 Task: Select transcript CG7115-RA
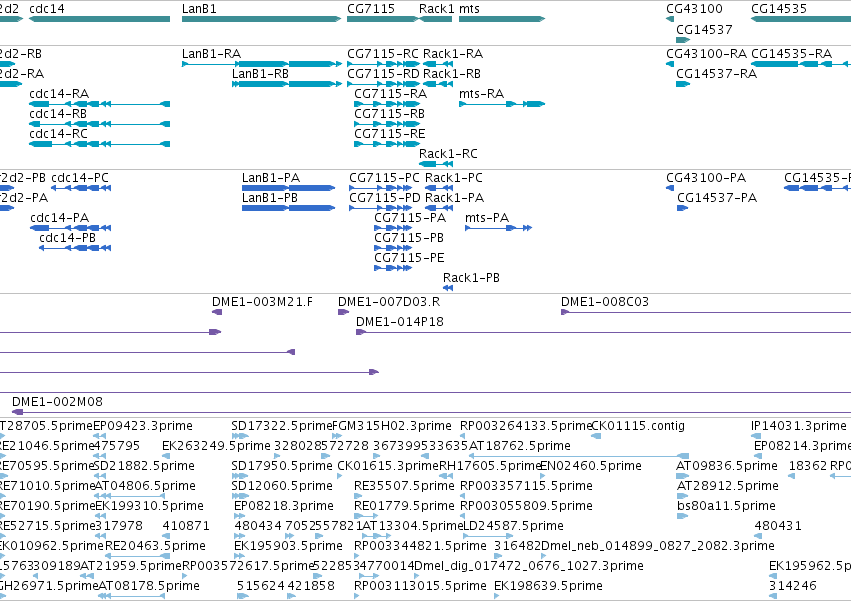[x=387, y=104]
